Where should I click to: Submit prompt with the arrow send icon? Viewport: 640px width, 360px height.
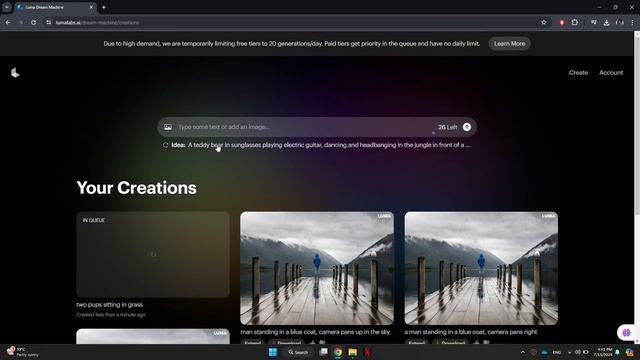(x=467, y=127)
